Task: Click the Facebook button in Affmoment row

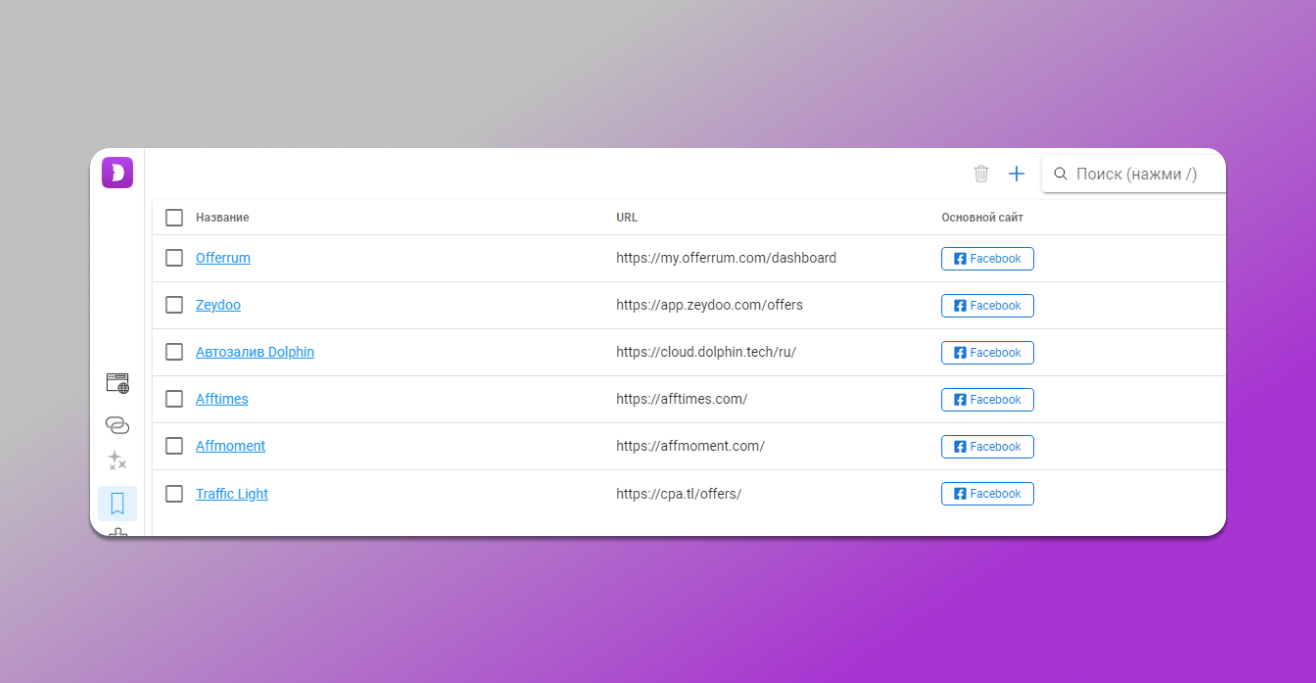Action: pos(987,447)
